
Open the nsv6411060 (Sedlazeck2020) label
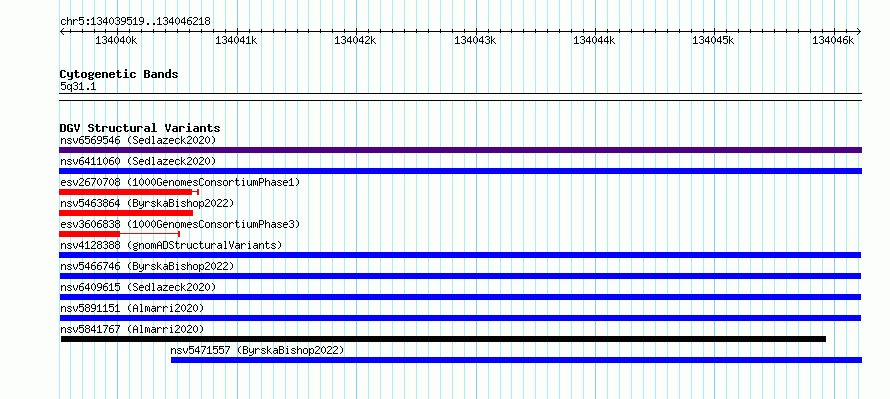138,161
